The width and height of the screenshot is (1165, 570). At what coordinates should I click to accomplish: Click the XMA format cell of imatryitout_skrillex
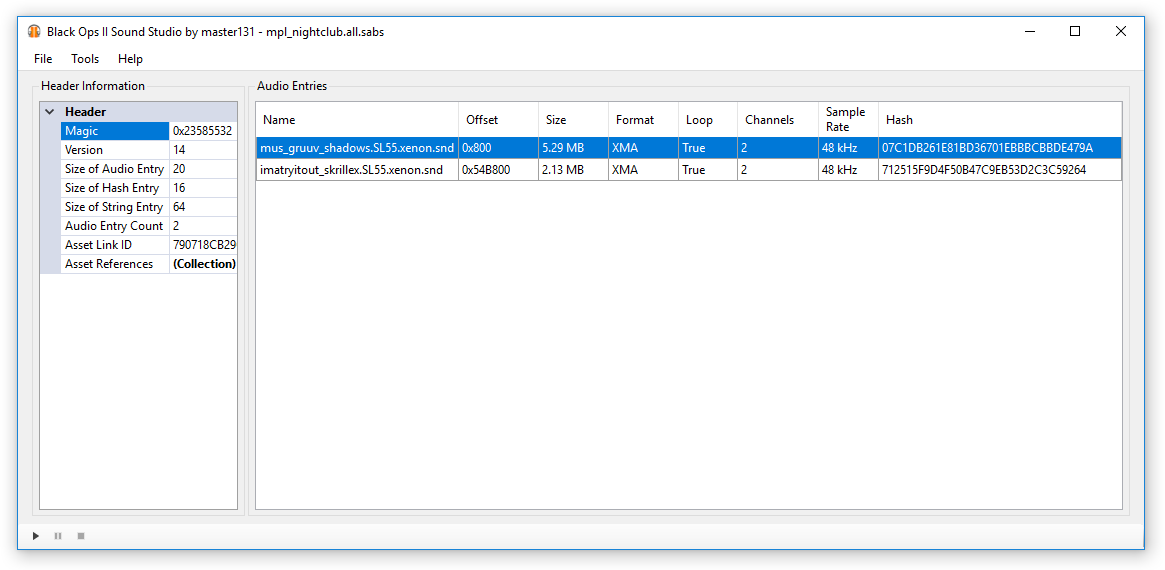pos(643,169)
